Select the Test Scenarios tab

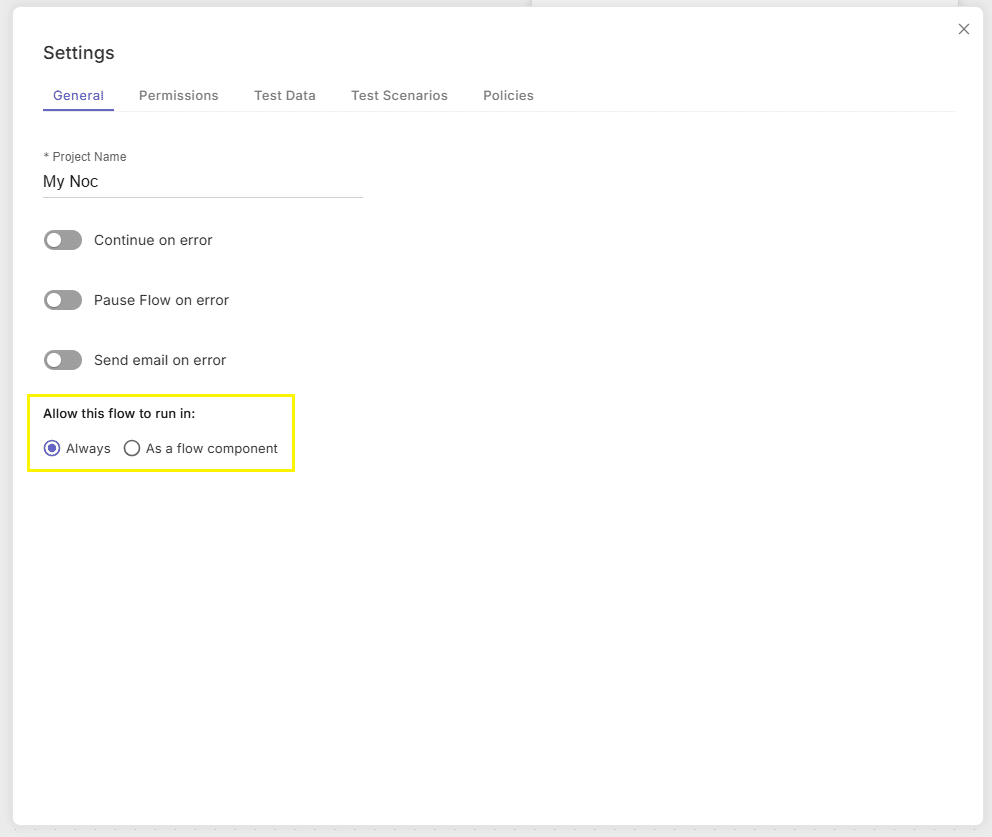(399, 96)
